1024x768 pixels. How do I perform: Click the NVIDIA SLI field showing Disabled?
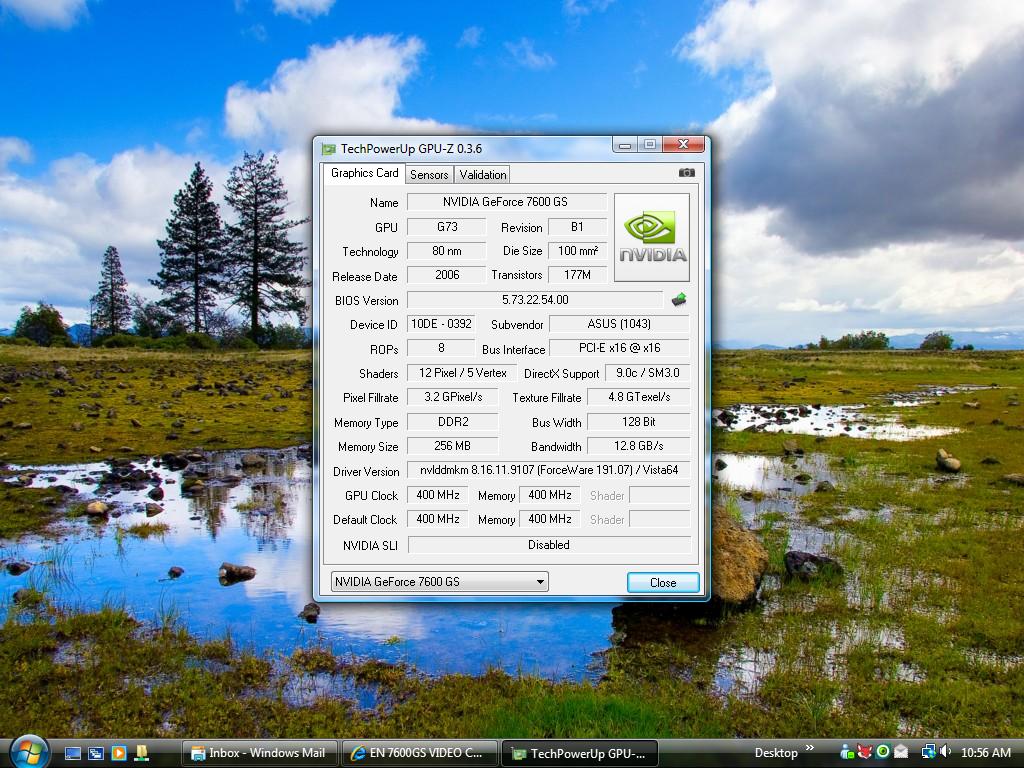(x=549, y=545)
